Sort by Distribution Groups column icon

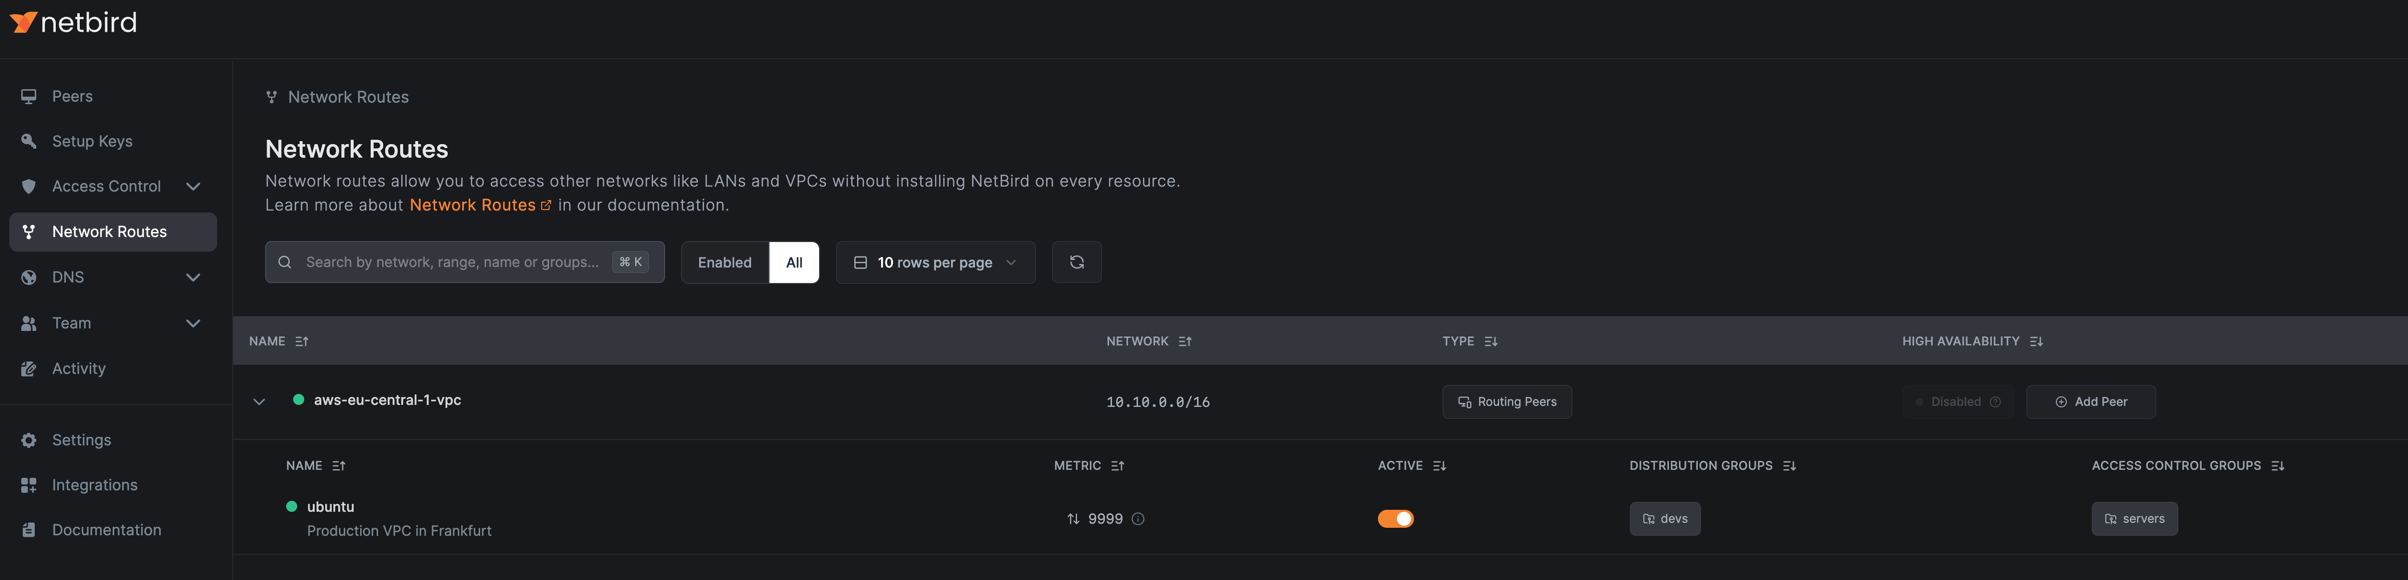(1789, 466)
